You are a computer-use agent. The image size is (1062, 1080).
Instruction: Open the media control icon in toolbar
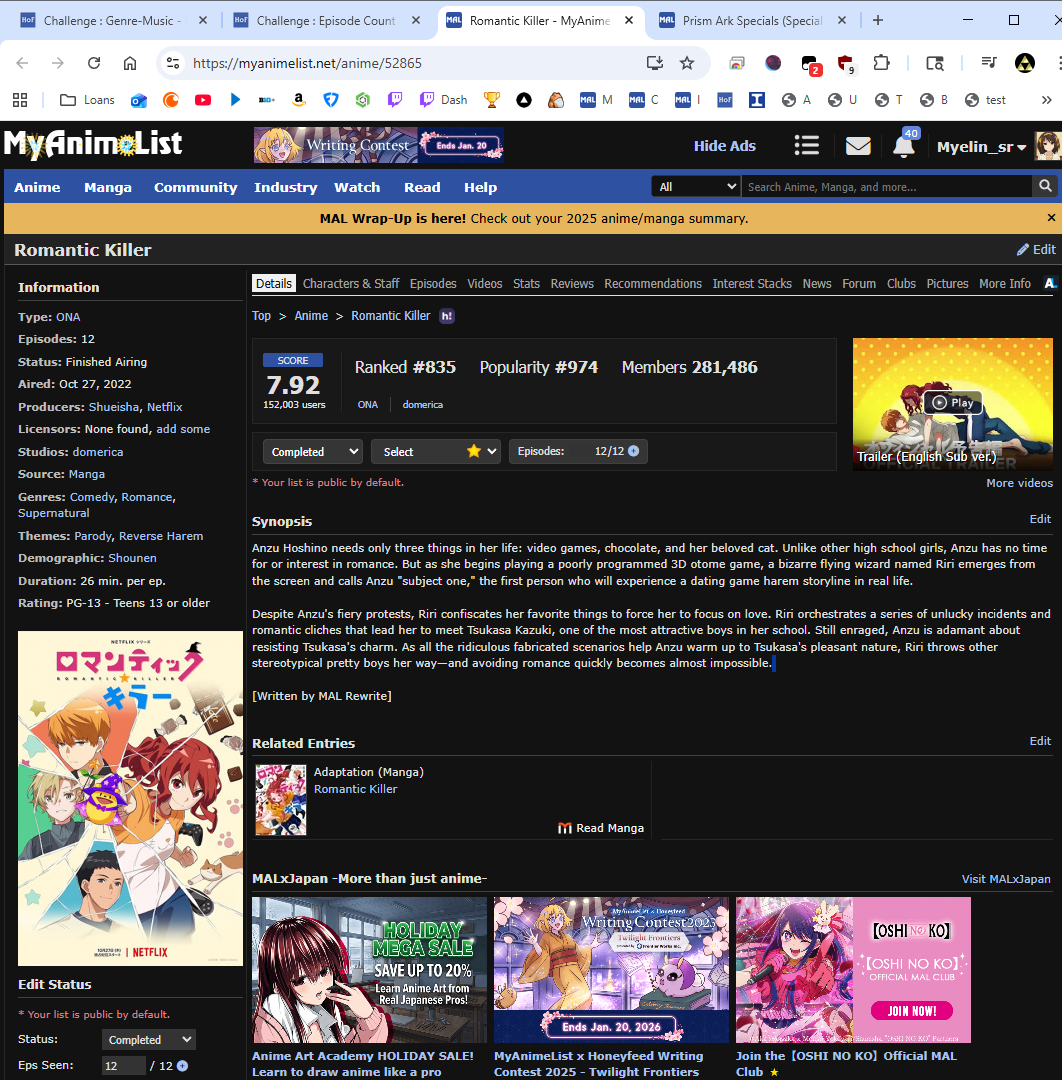(x=989, y=63)
